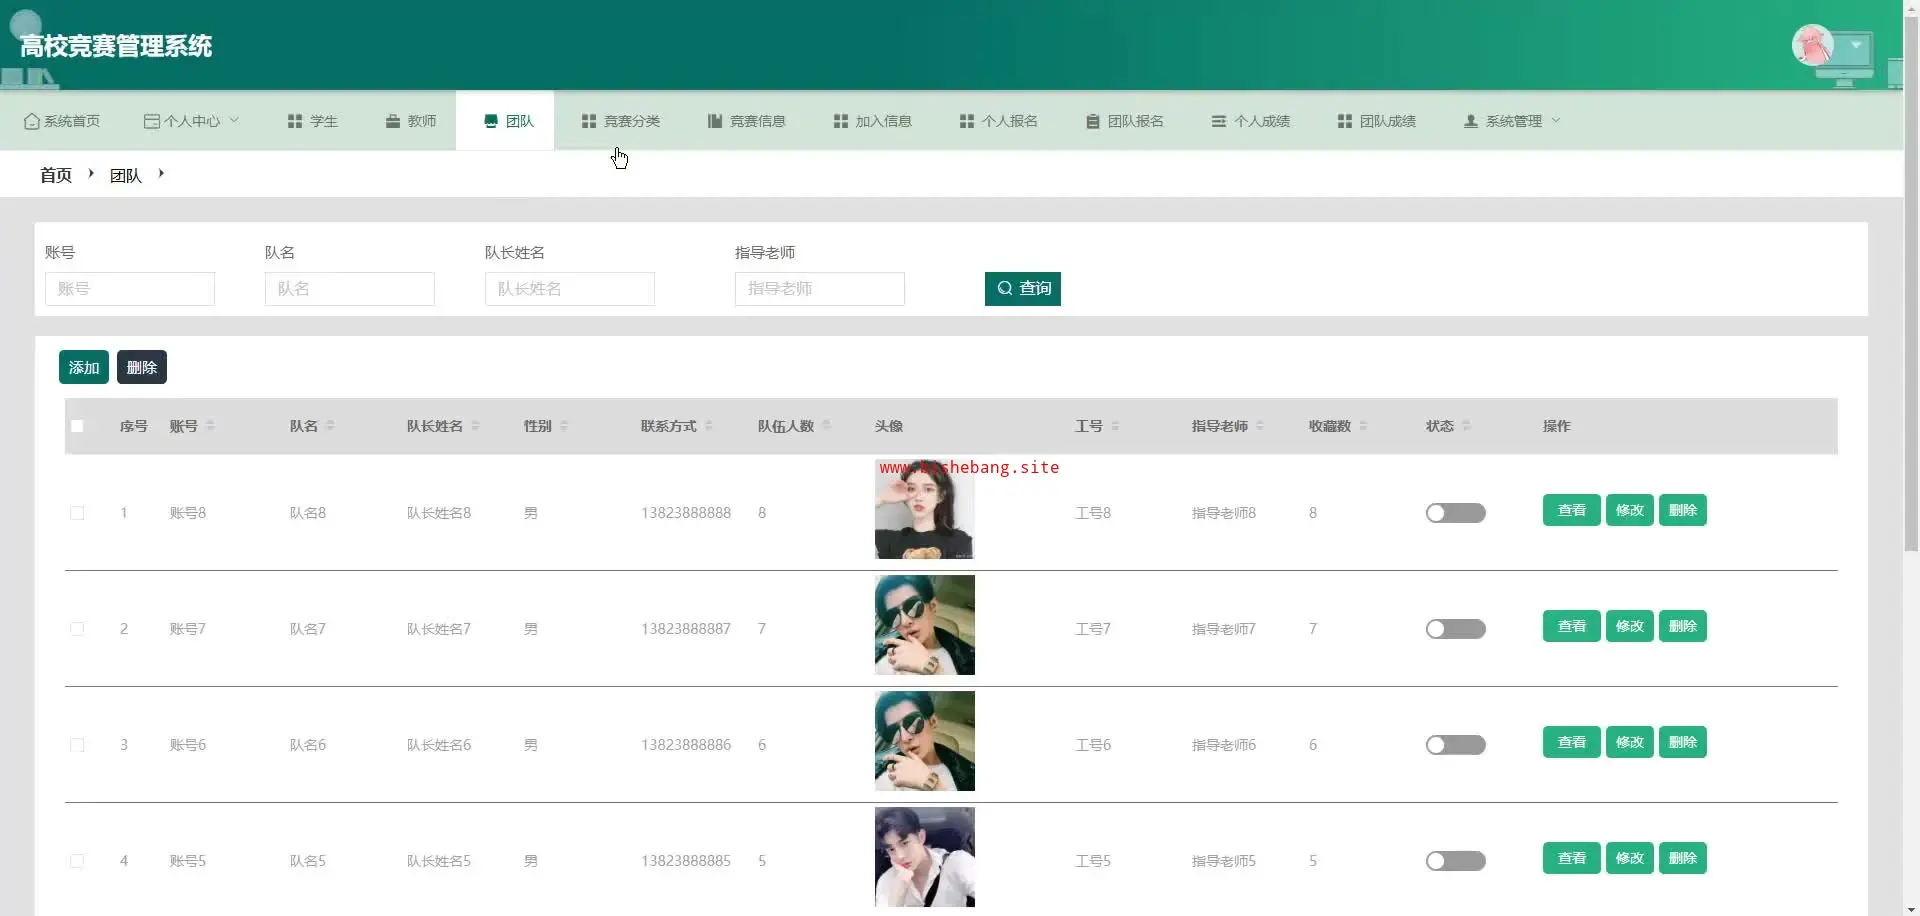1920x916 pixels.
Task: Sort by 指导老师 using its sort arrows
Action: 1260,426
